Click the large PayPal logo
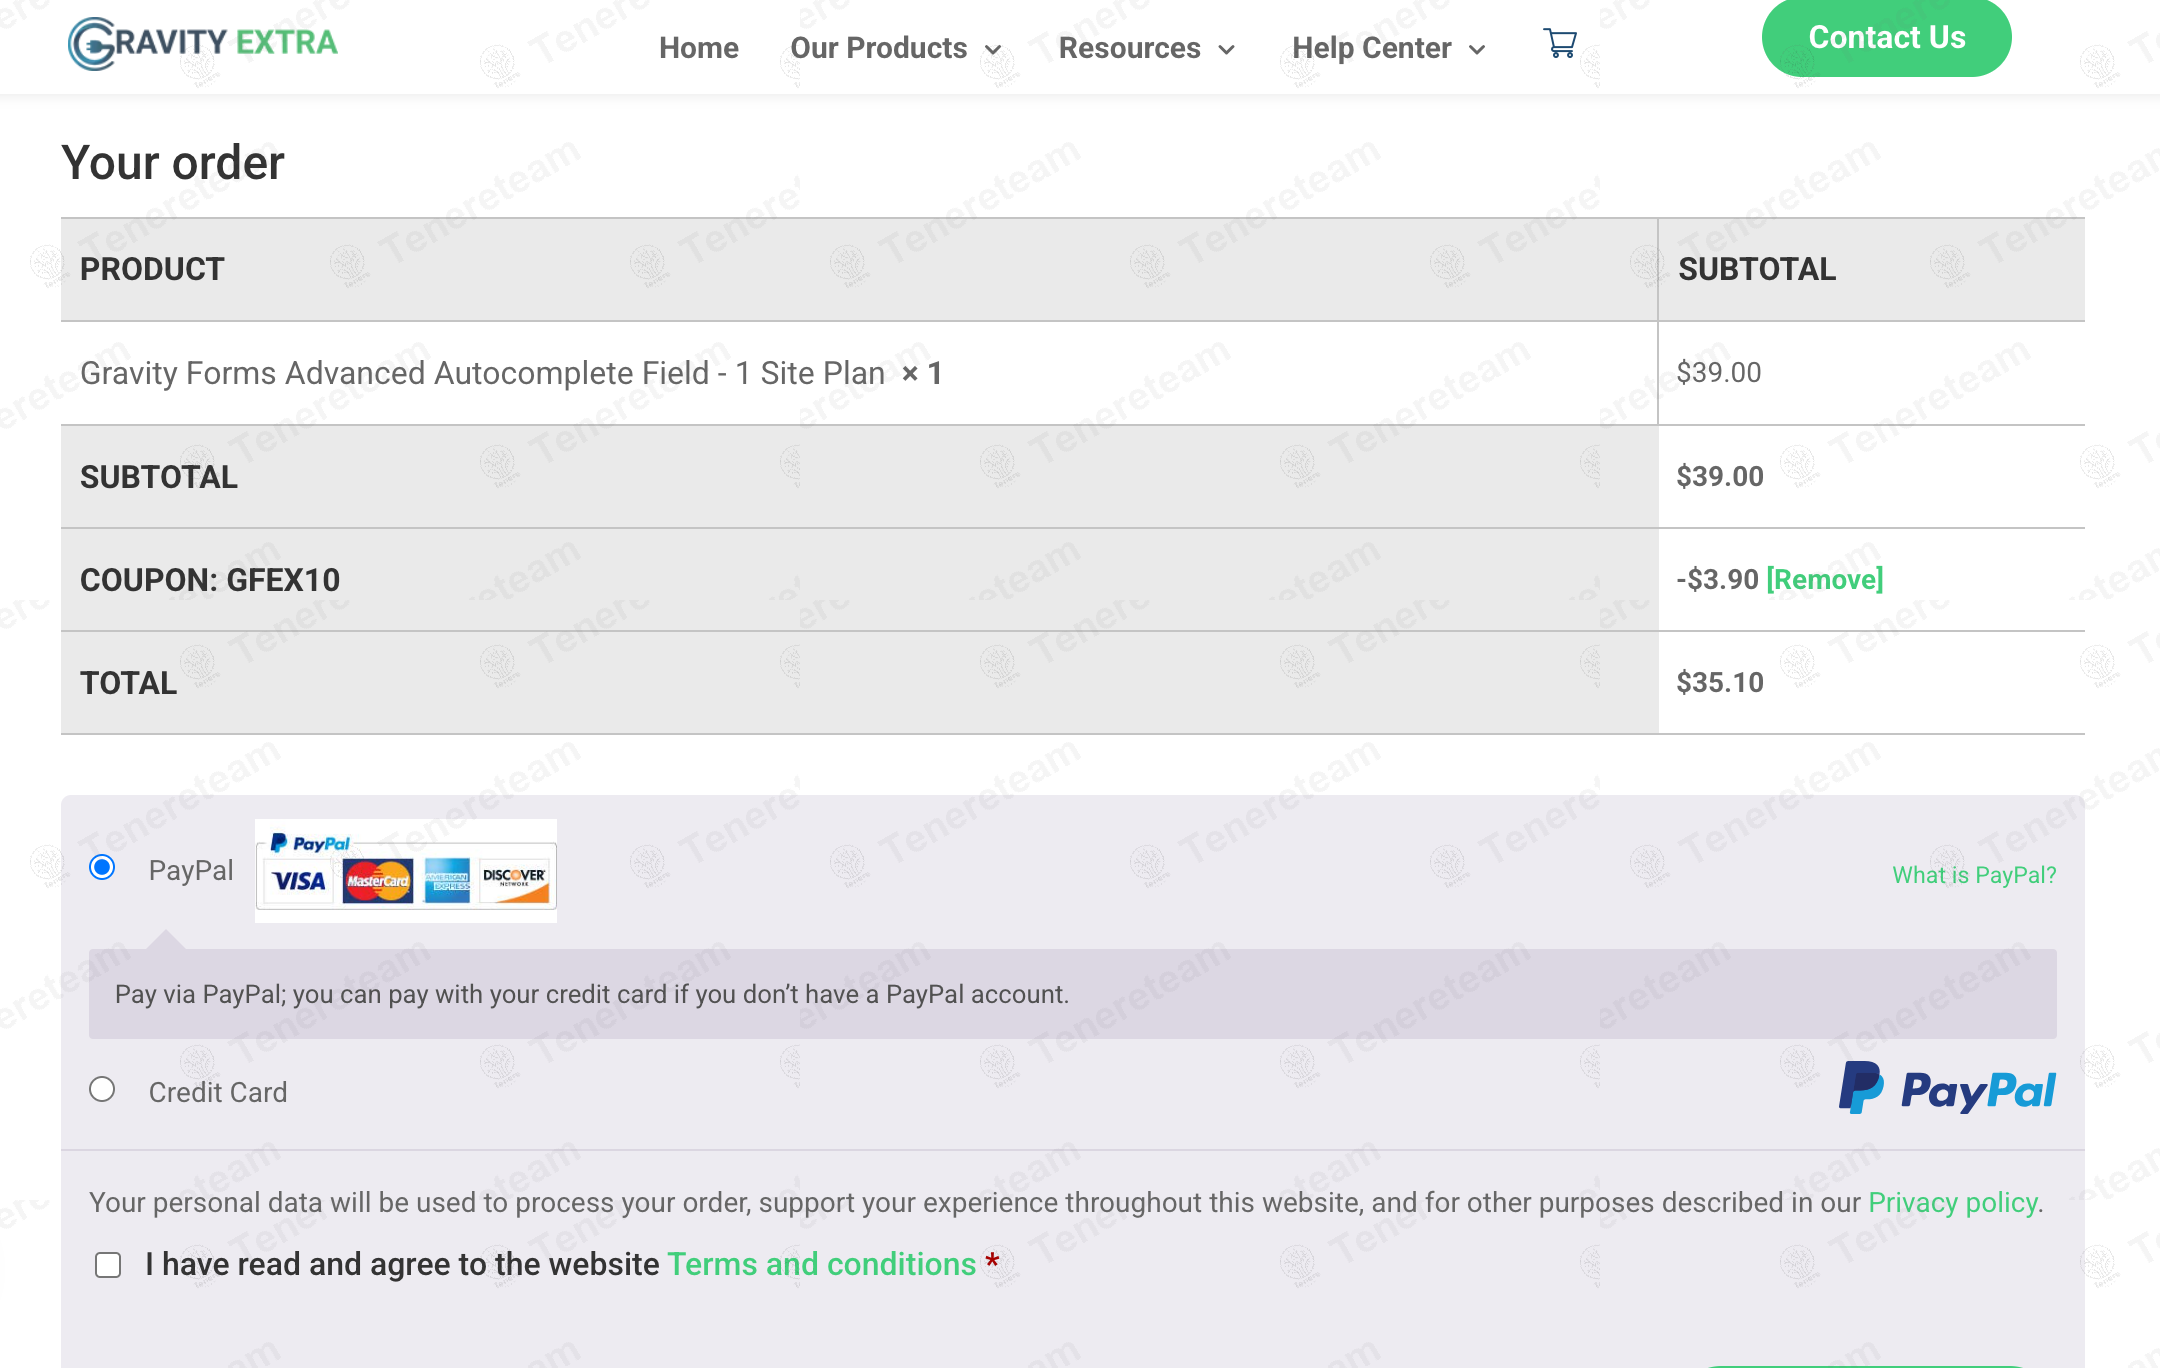The image size is (2160, 1368). coord(1947,1089)
